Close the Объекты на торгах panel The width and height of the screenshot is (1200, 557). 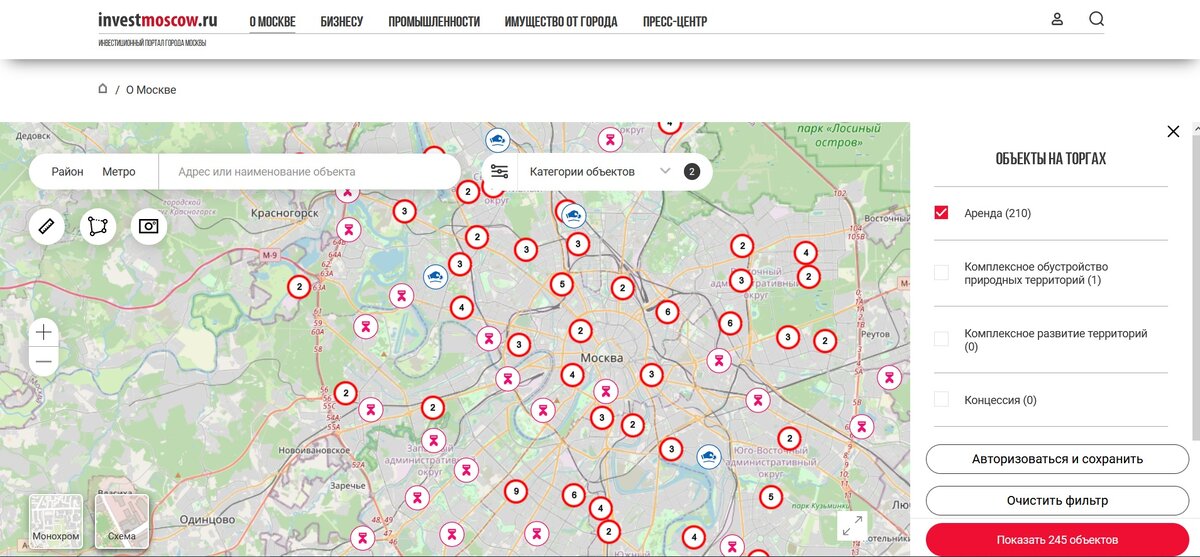tap(1173, 131)
